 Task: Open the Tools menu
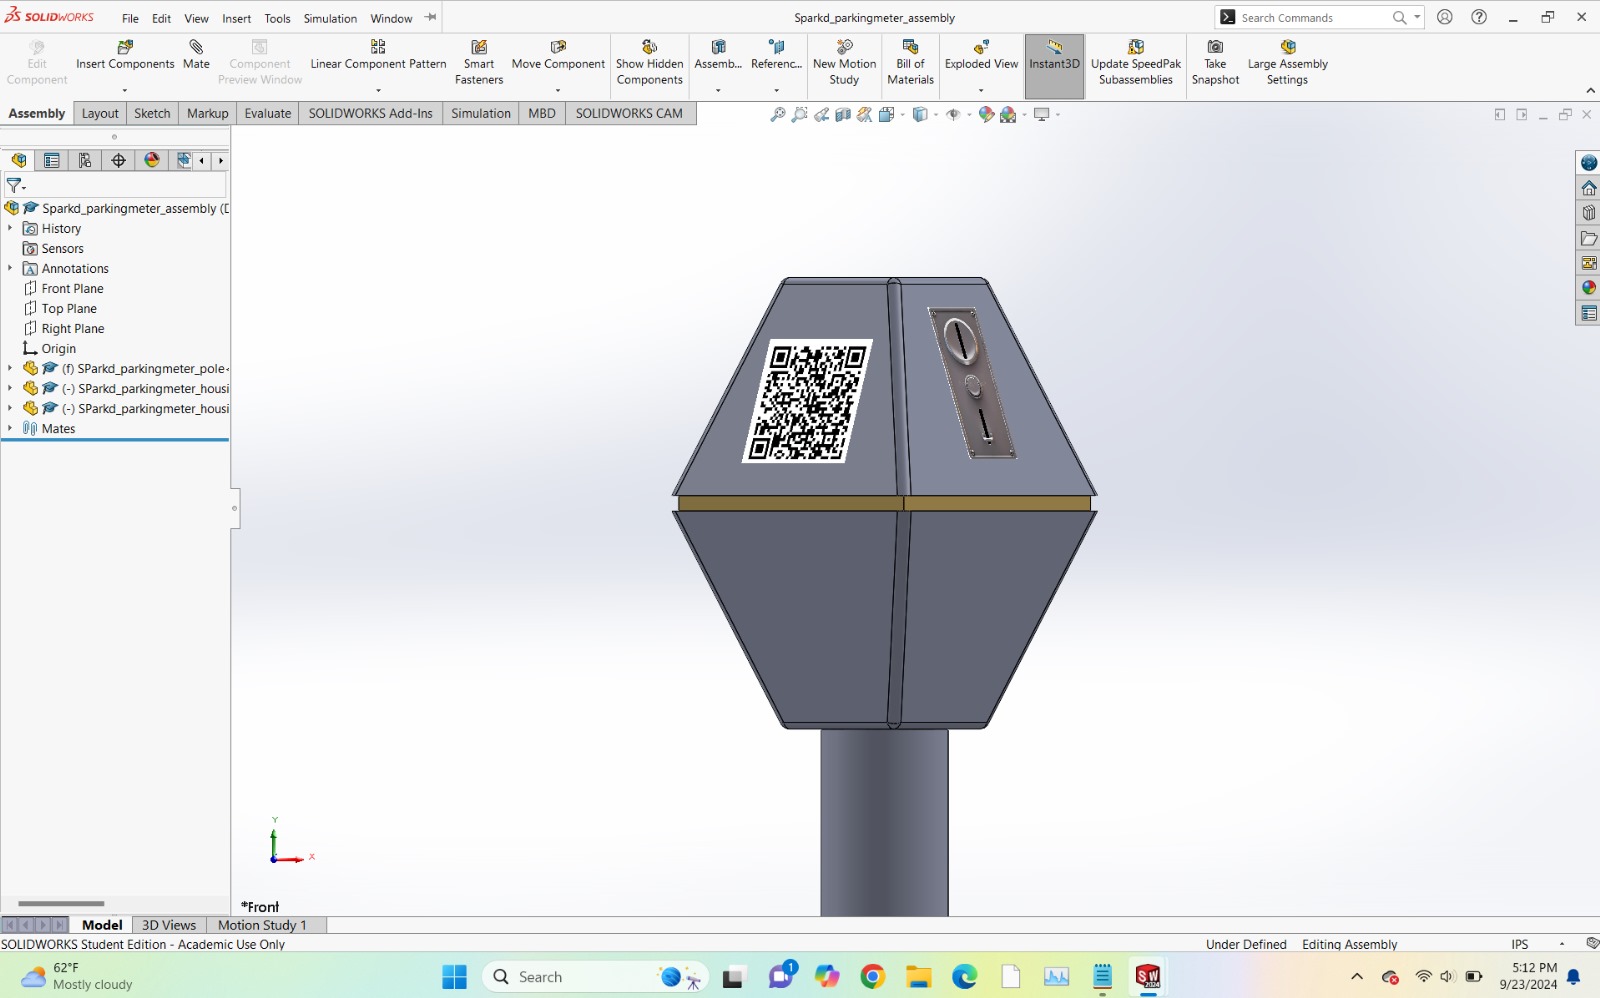[x=277, y=18]
